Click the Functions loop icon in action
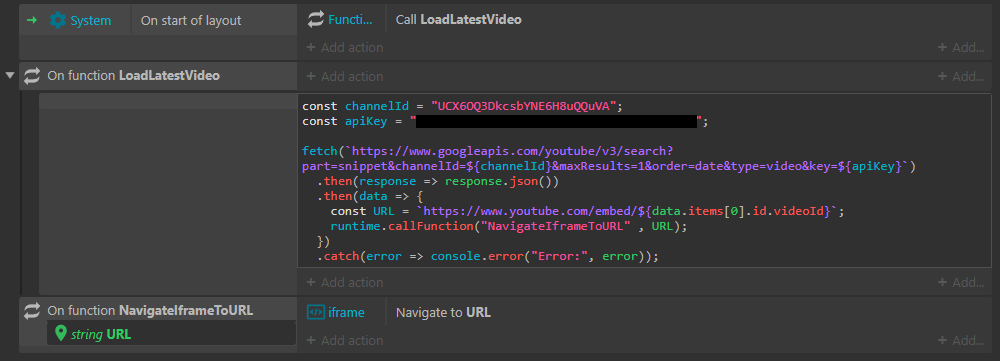 coord(316,20)
